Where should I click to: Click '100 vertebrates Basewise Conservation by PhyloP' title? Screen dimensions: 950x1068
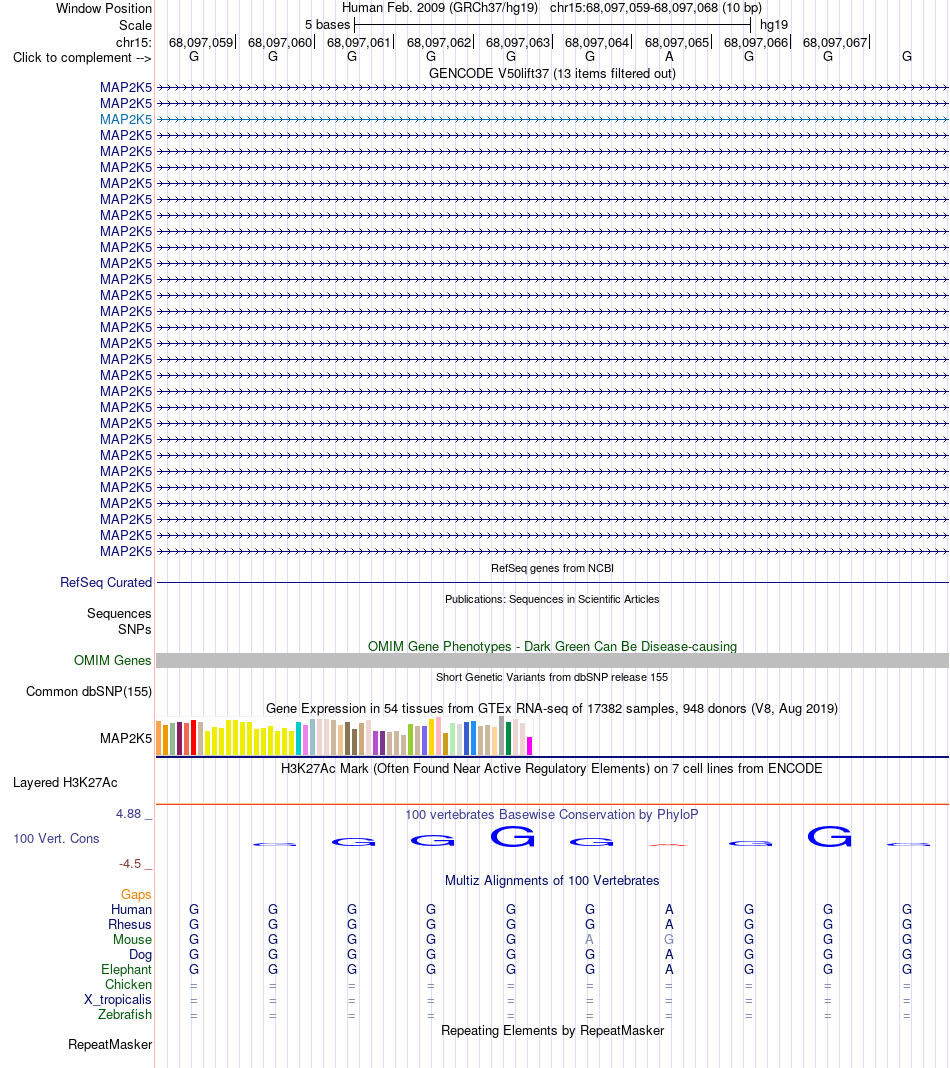552,815
